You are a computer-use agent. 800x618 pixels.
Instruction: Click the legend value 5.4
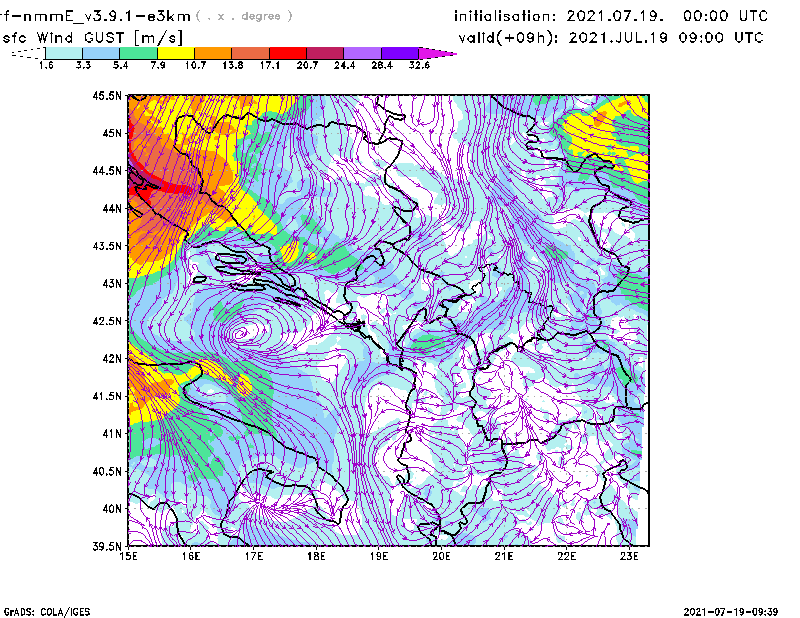click(120, 65)
